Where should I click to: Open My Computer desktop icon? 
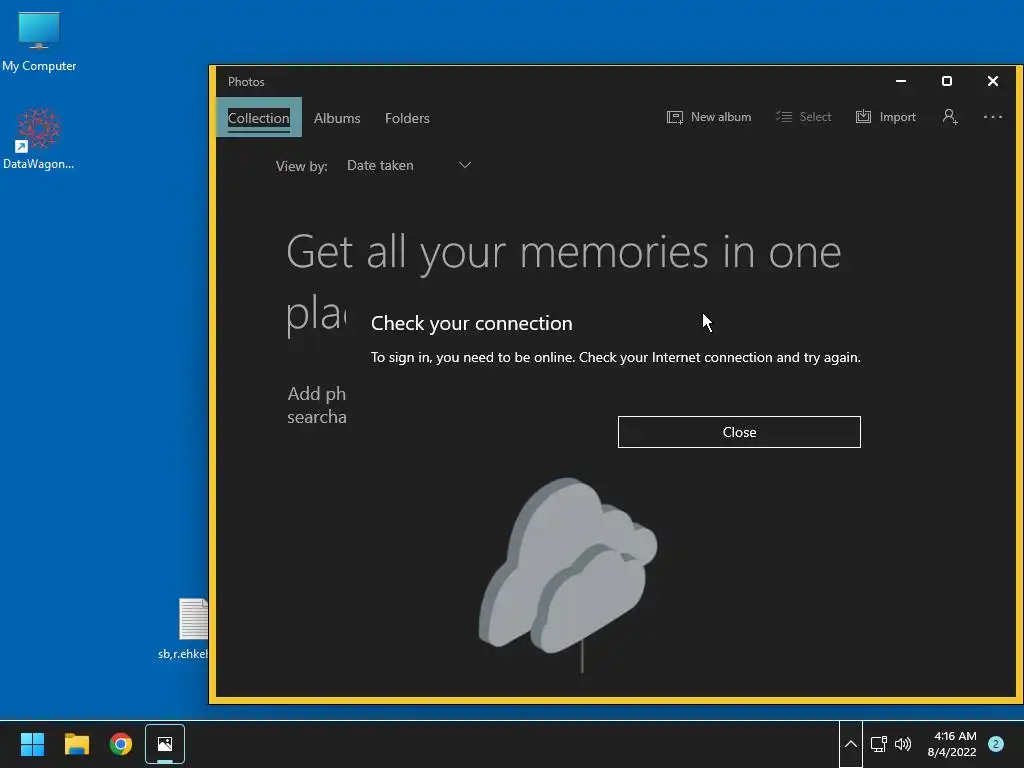tap(39, 42)
